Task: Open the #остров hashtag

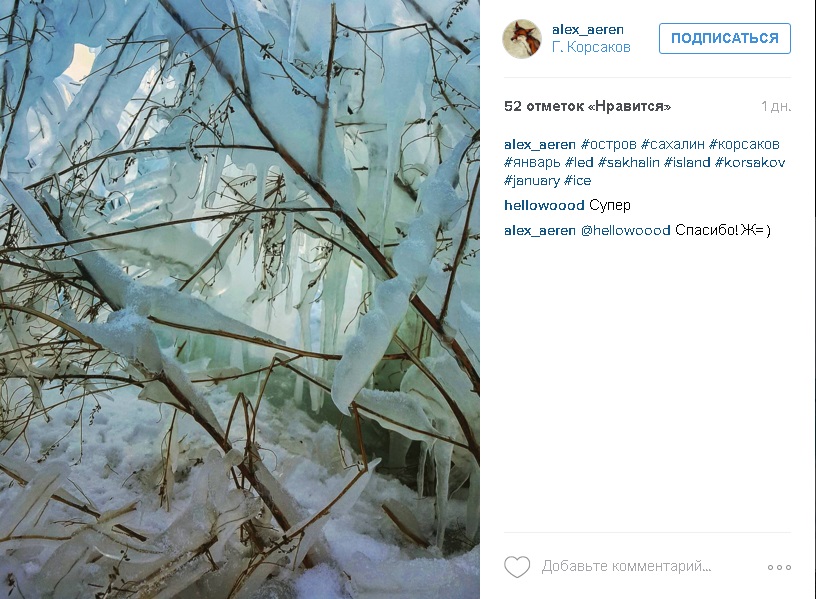Action: [x=608, y=144]
